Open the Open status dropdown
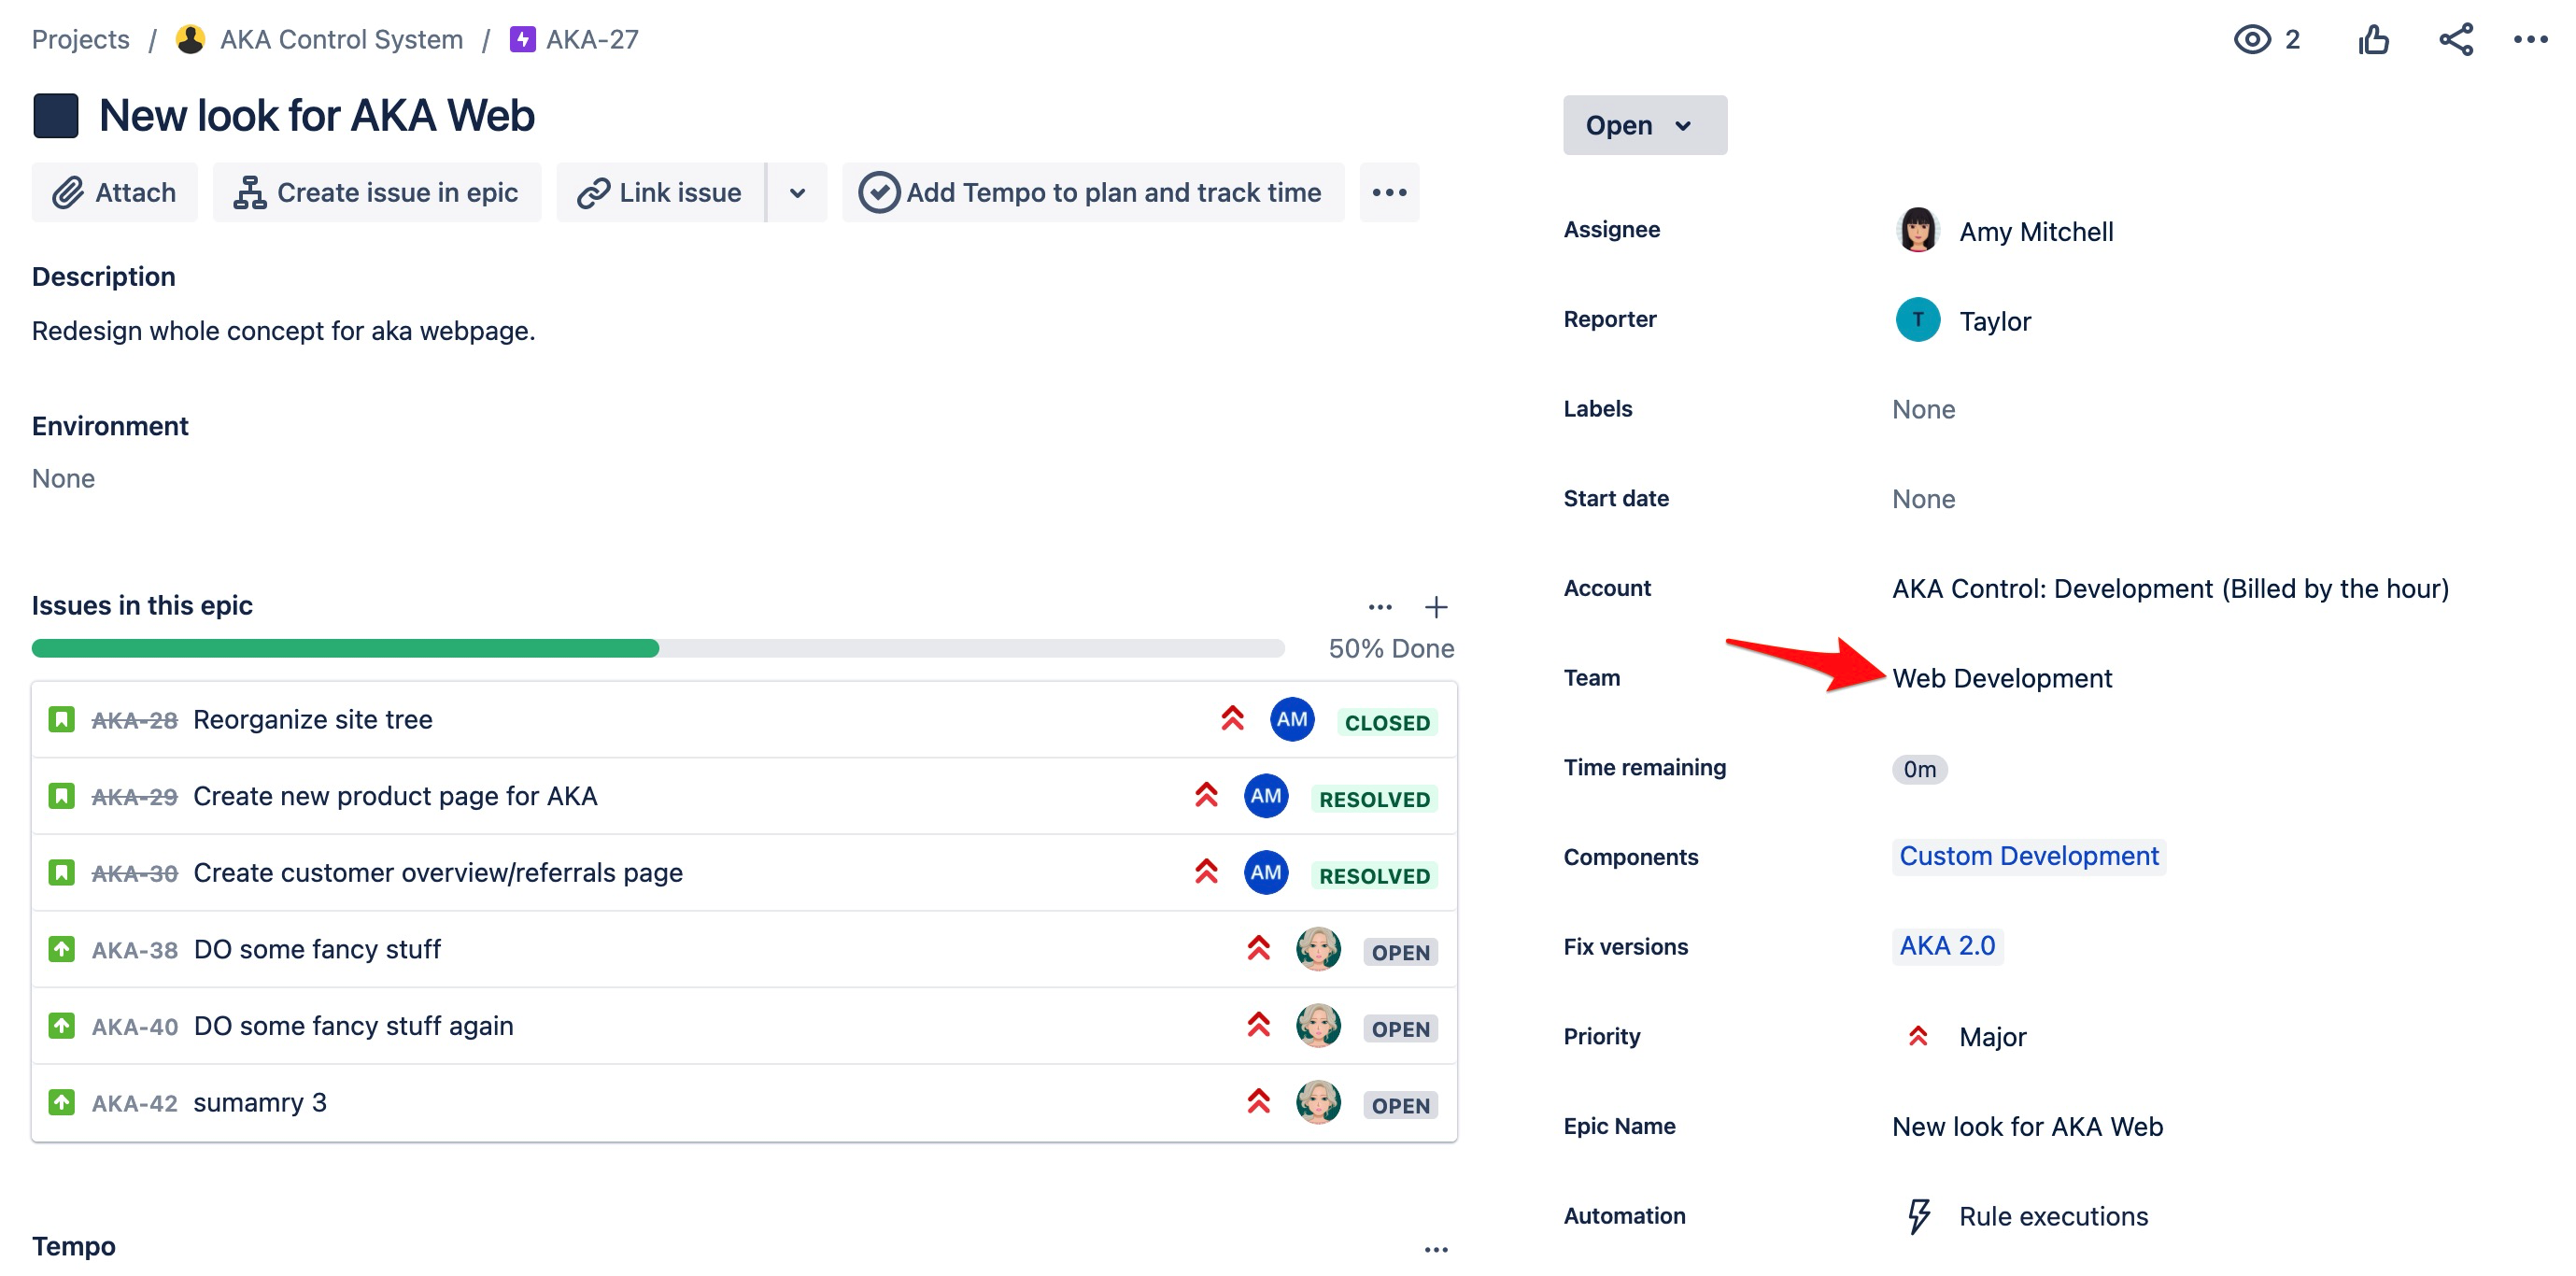2576x1276 pixels. pyautogui.click(x=1643, y=125)
